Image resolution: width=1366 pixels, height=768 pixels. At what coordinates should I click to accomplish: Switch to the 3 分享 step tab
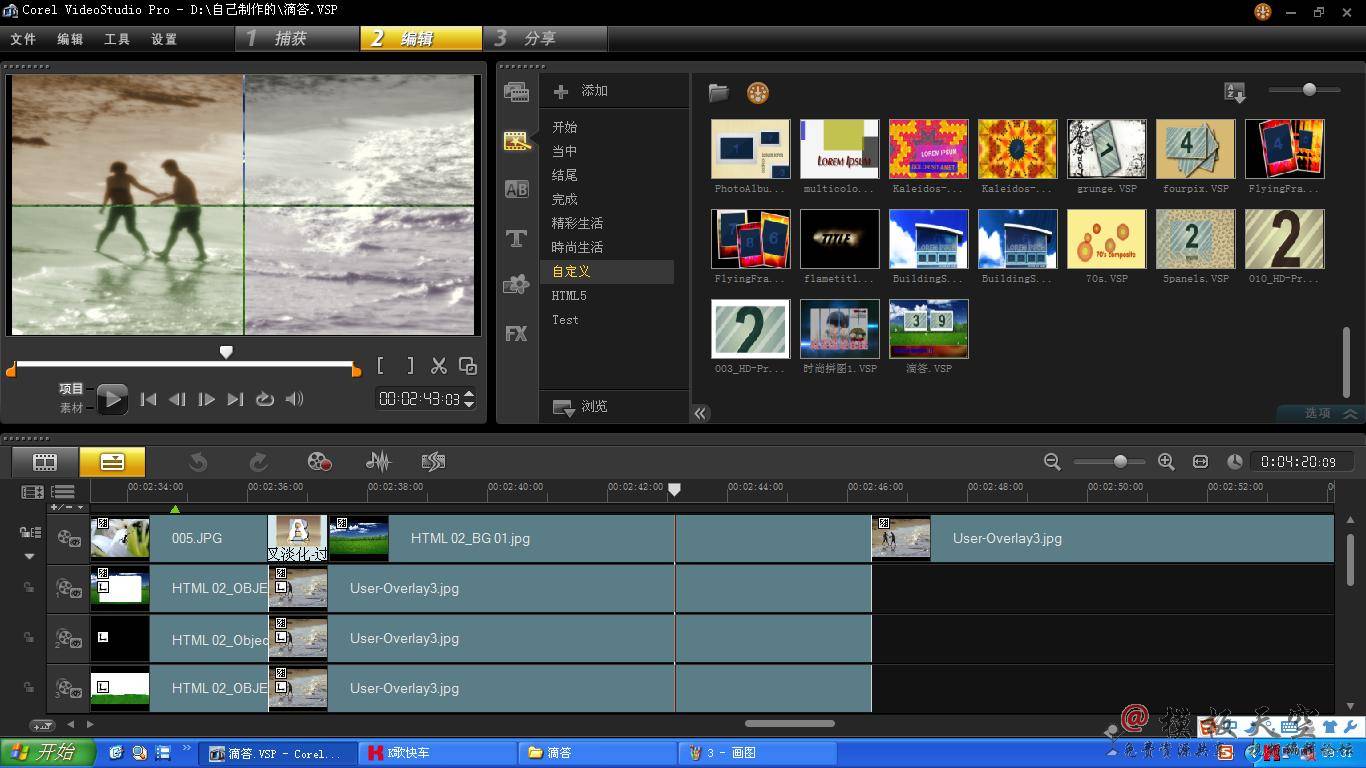click(x=546, y=38)
